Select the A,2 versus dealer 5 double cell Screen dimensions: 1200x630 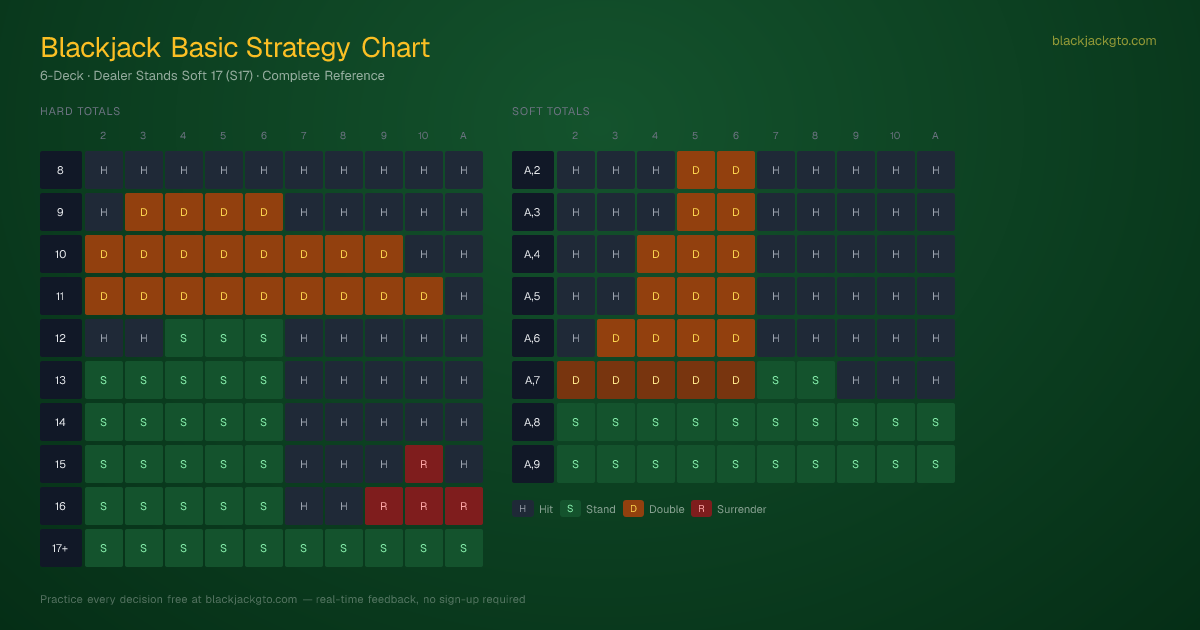(696, 170)
